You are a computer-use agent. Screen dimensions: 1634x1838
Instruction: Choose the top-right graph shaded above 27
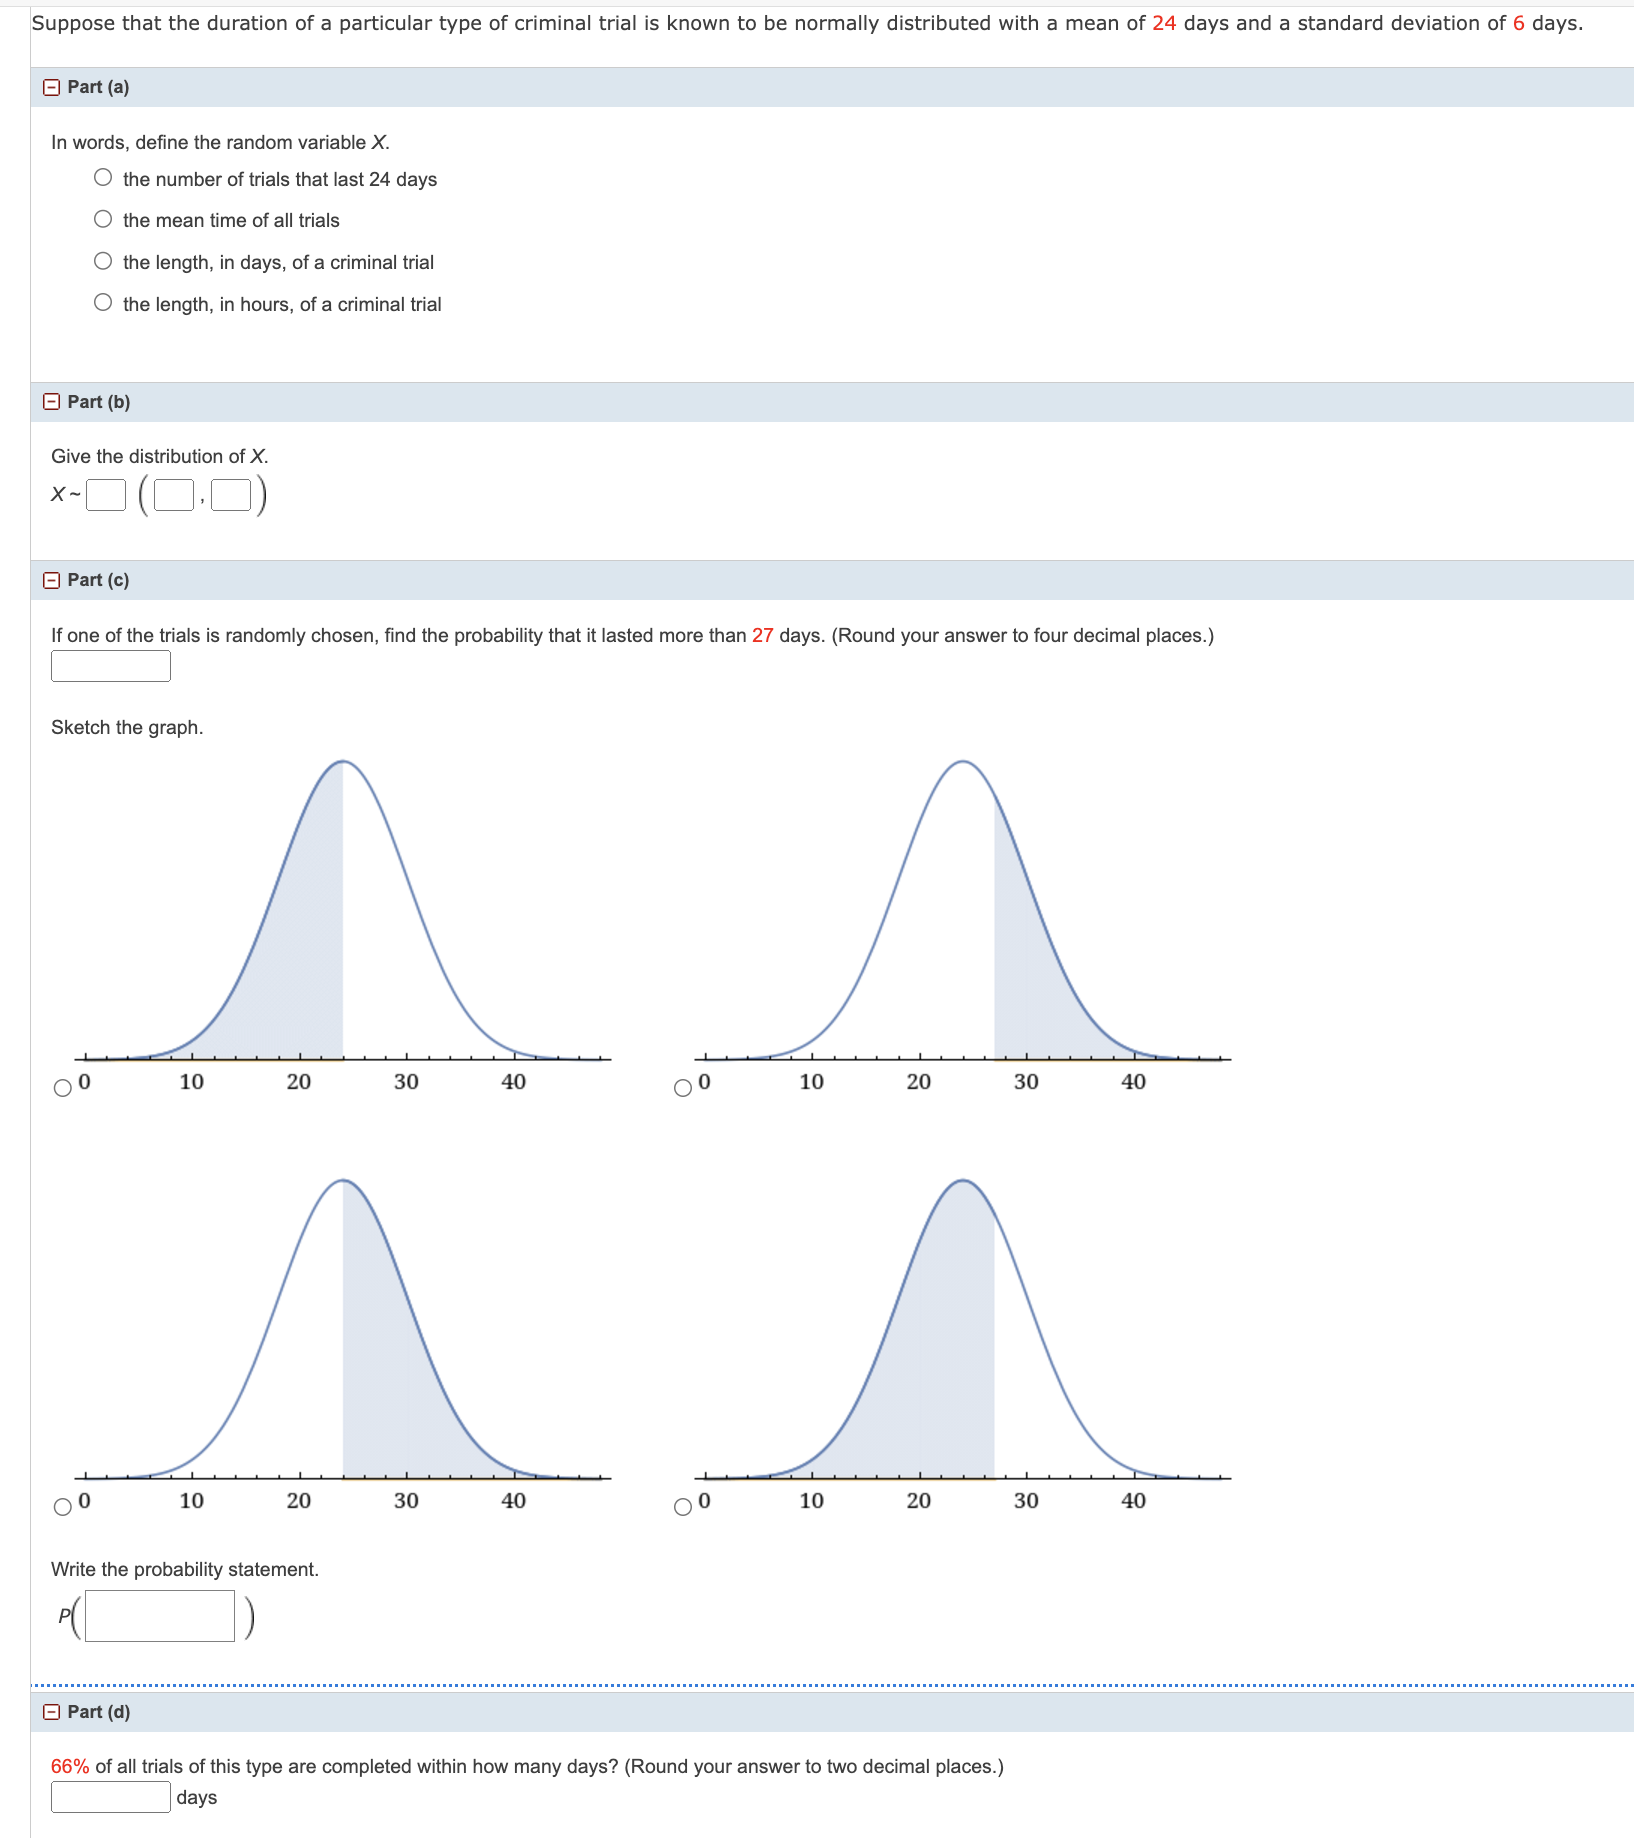(683, 1086)
